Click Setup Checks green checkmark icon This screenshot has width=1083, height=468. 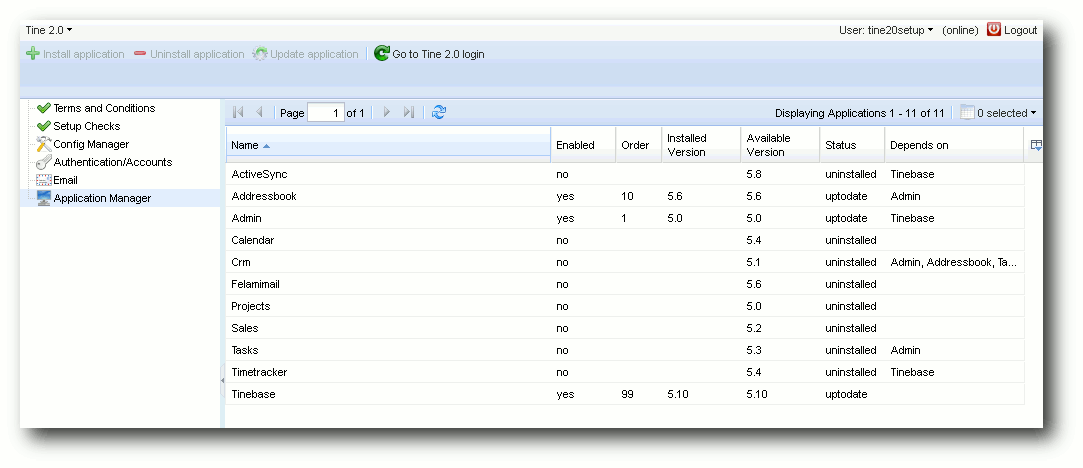click(x=44, y=126)
